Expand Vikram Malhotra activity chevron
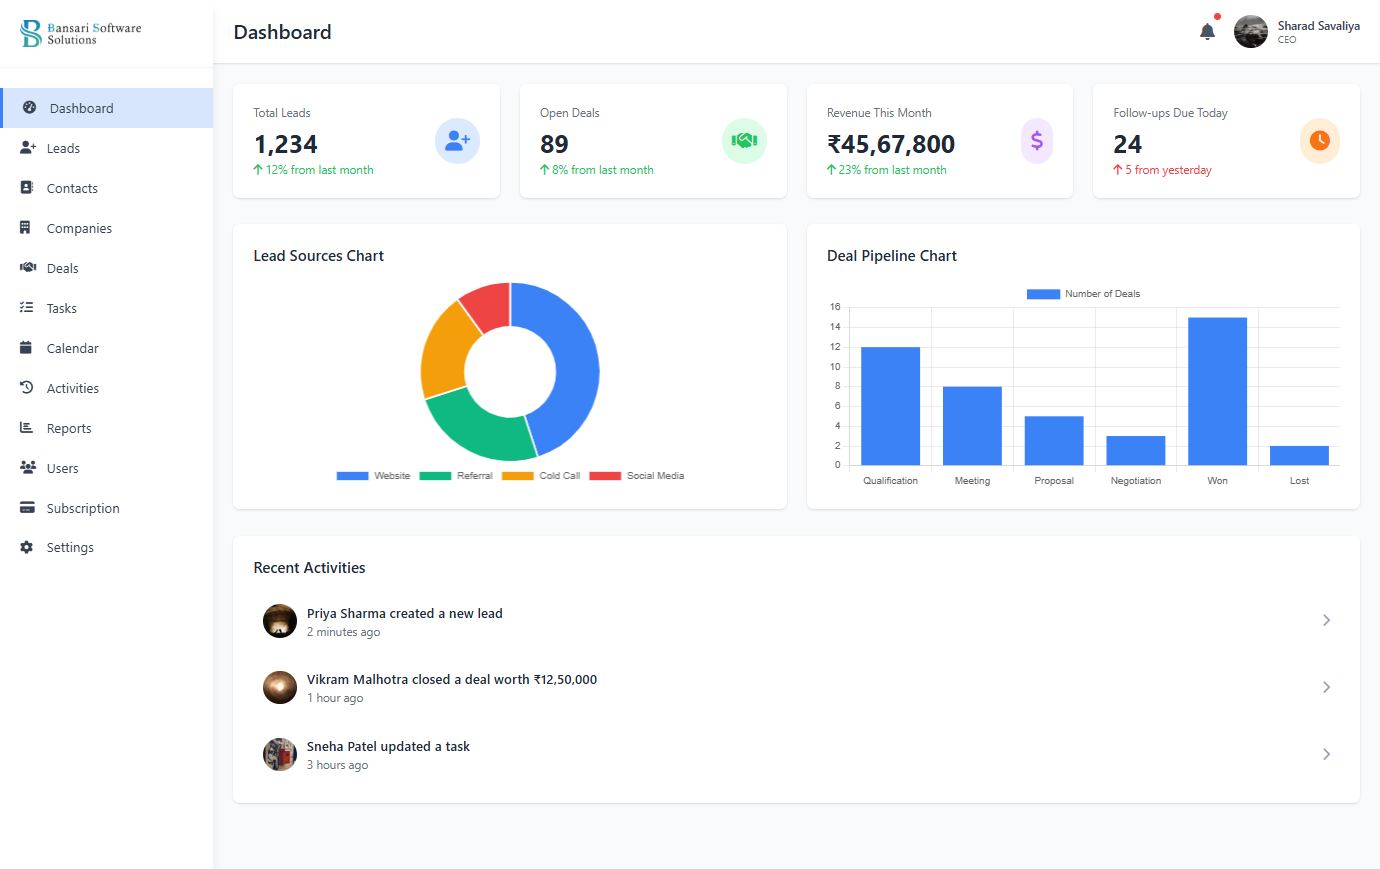The width and height of the screenshot is (1380, 869). (1326, 687)
